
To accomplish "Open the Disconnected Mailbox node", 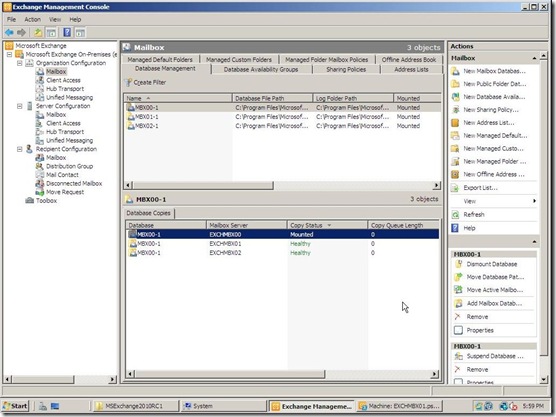I will tap(74, 183).
